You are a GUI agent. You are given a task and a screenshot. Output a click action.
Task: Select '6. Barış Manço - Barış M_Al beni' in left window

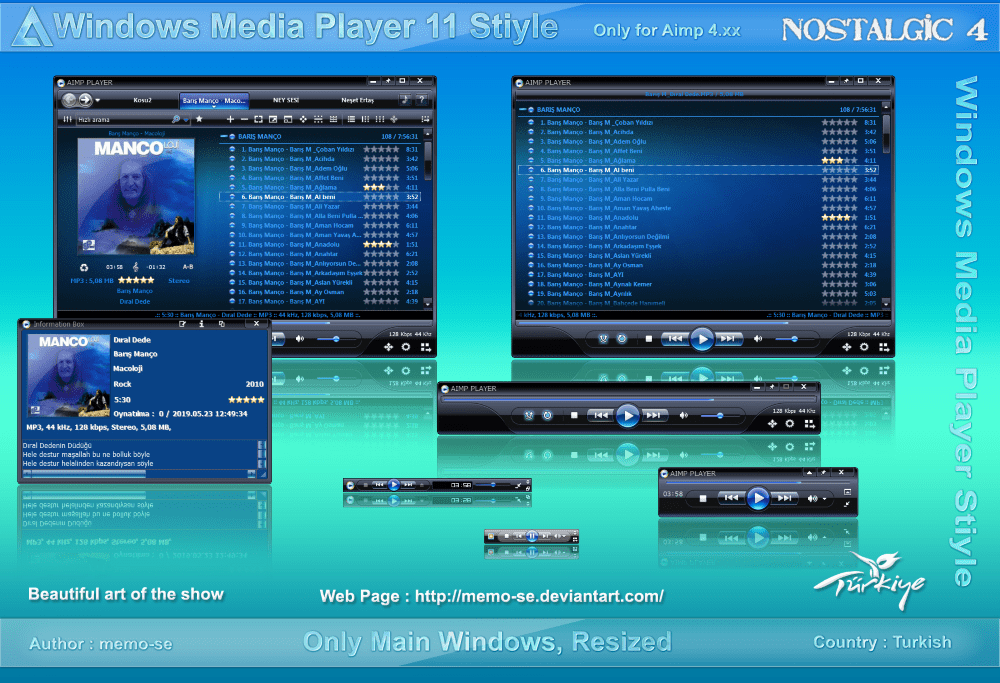click(320, 197)
